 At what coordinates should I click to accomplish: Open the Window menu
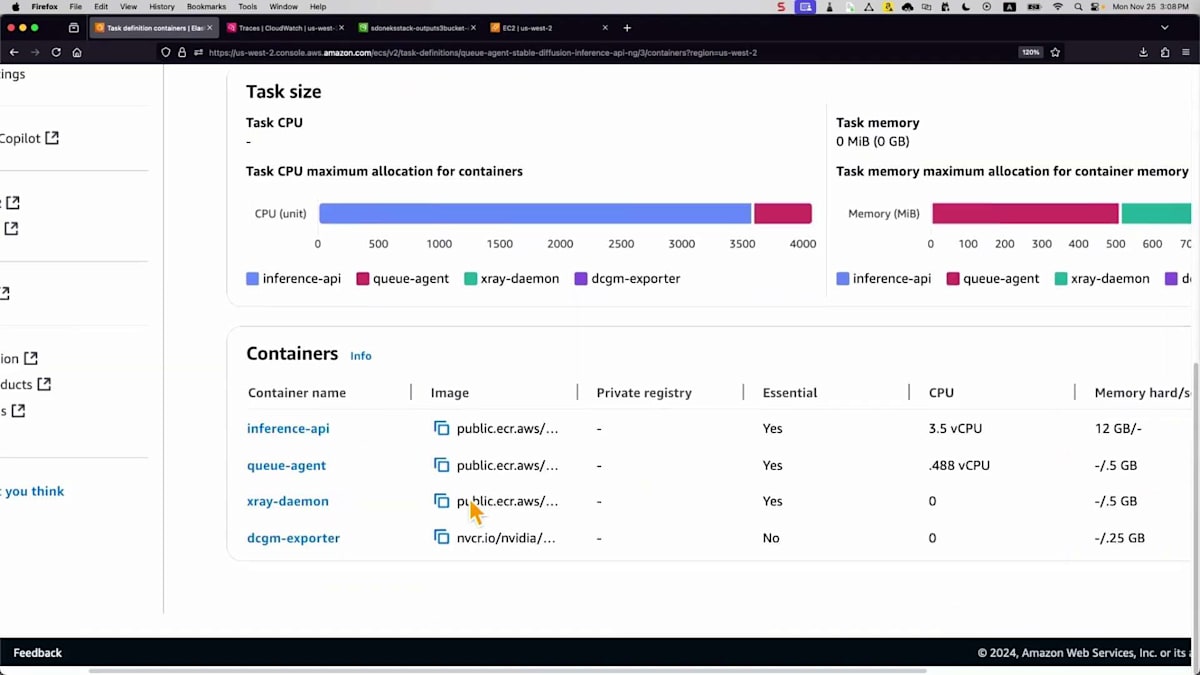(x=283, y=7)
